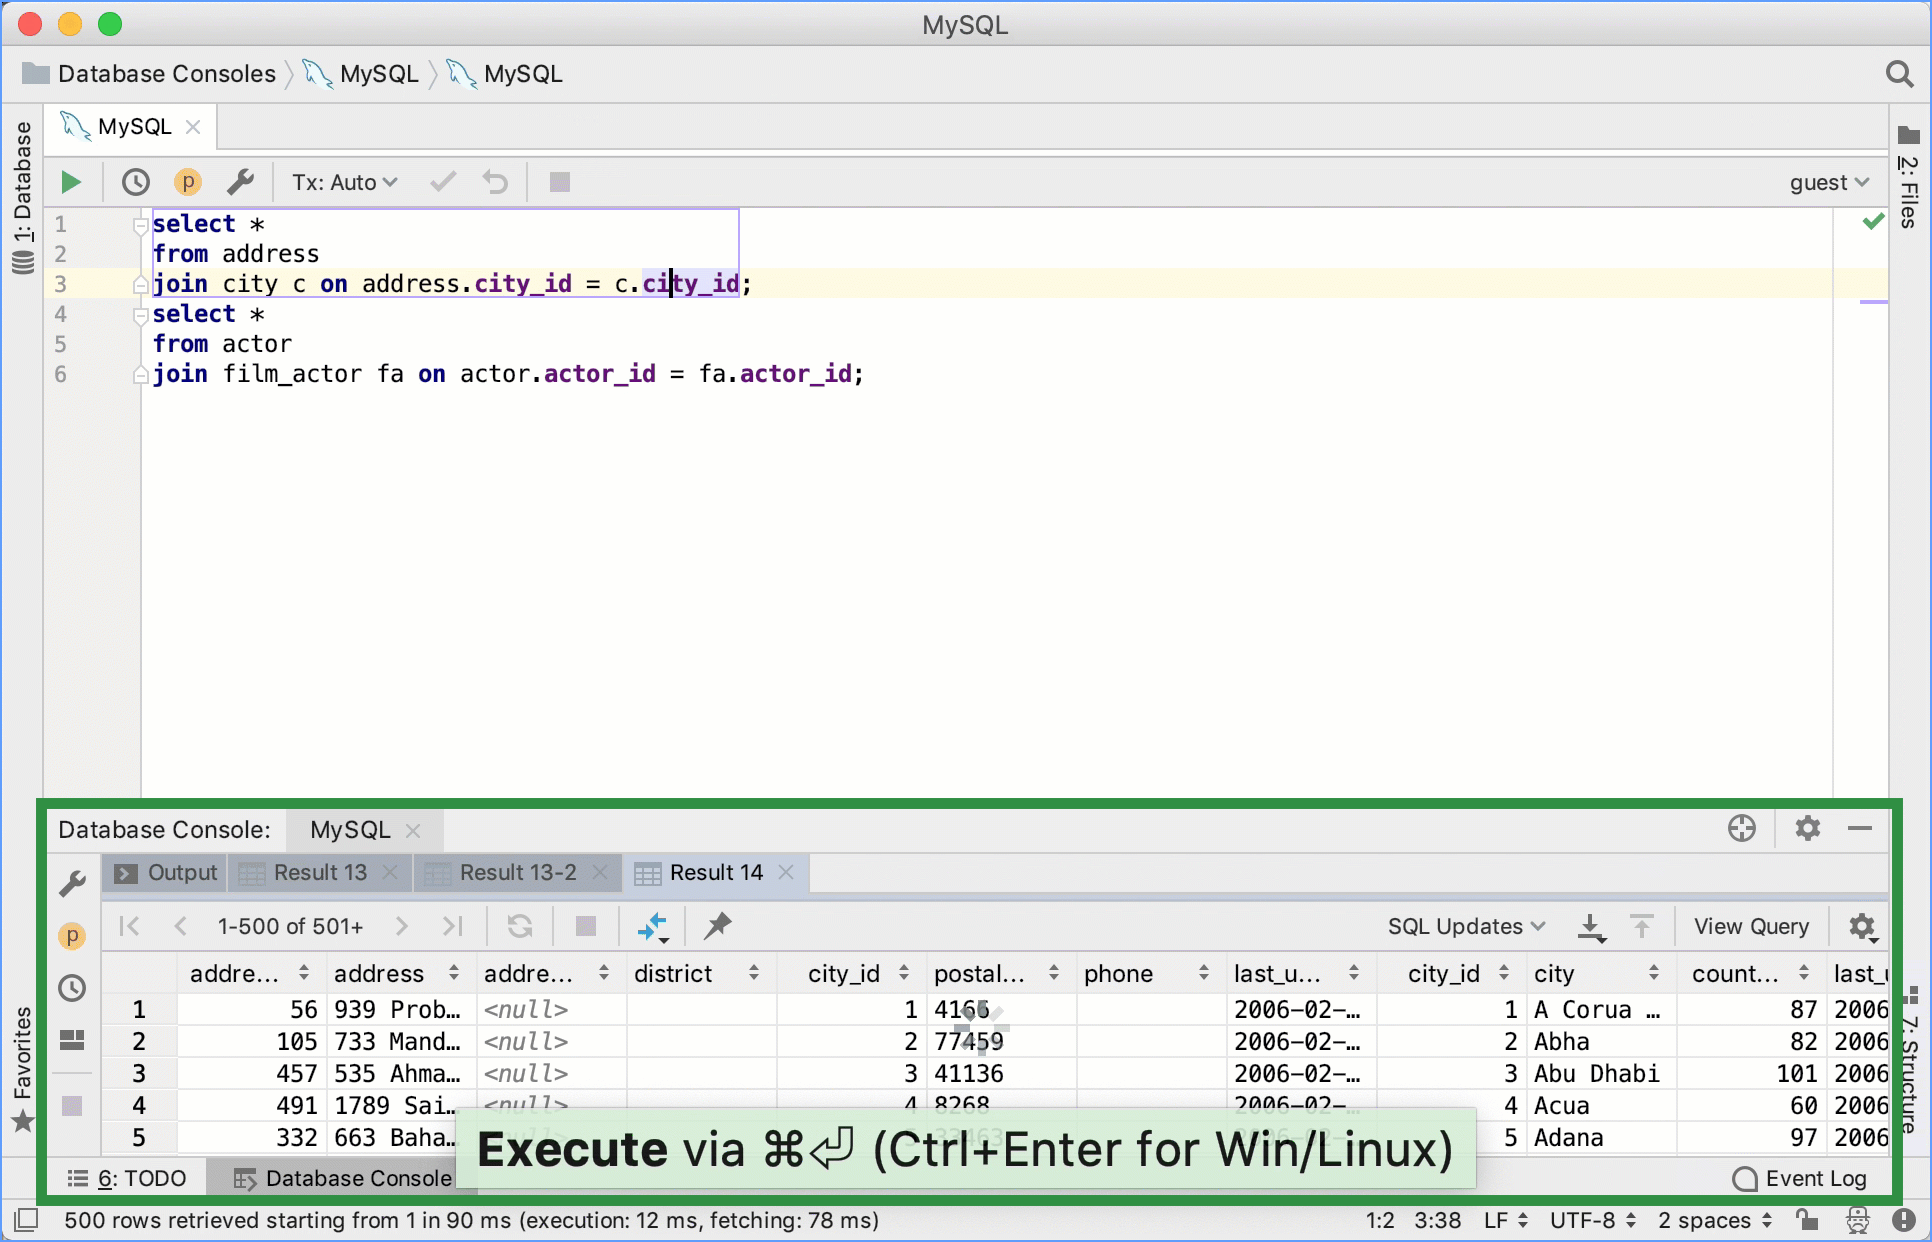Click the lock icon in status bar
The image size is (1932, 1242).
(x=1806, y=1220)
